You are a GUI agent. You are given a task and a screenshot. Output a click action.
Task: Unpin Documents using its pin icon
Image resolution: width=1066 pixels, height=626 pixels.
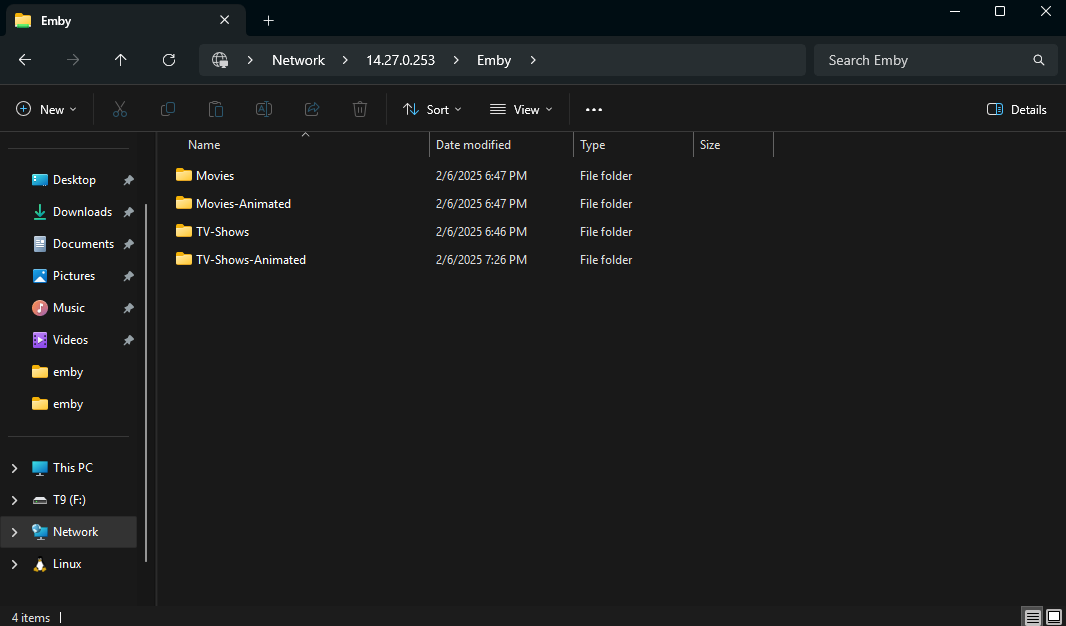point(128,244)
